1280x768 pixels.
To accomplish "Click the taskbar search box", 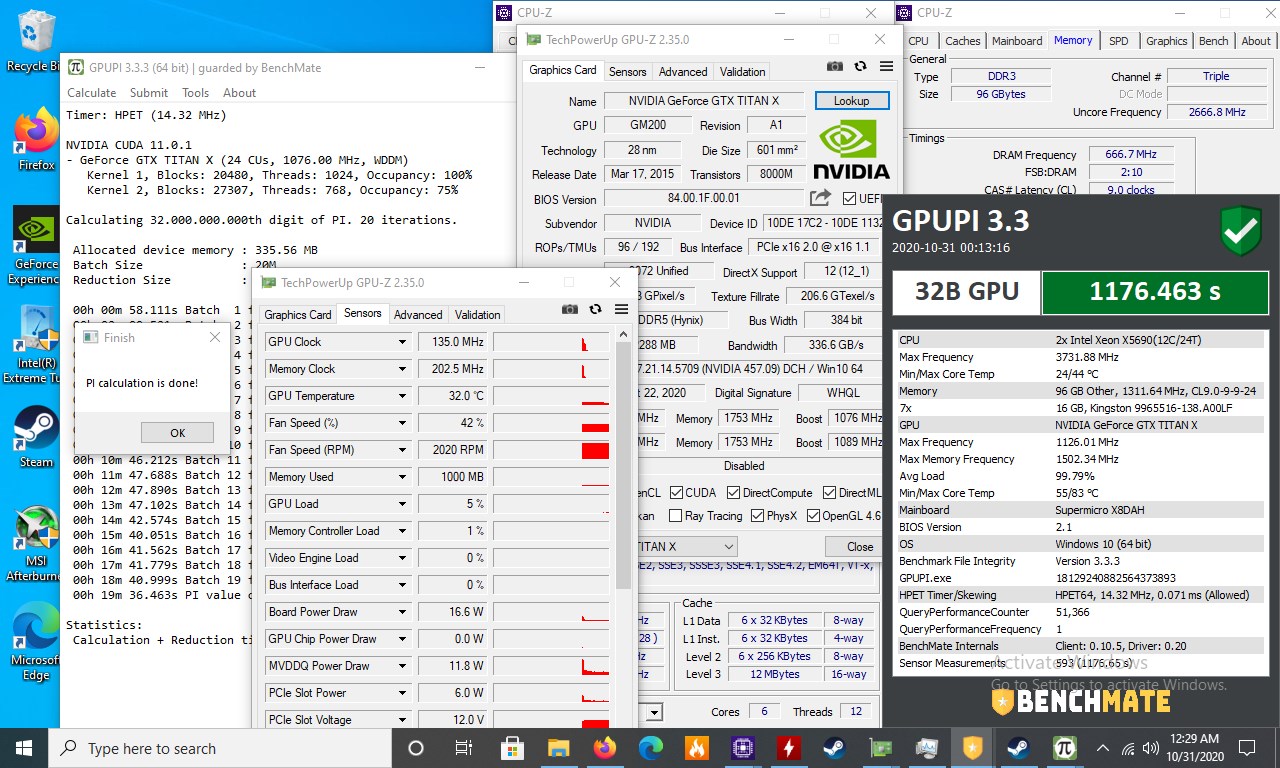I will (x=220, y=748).
